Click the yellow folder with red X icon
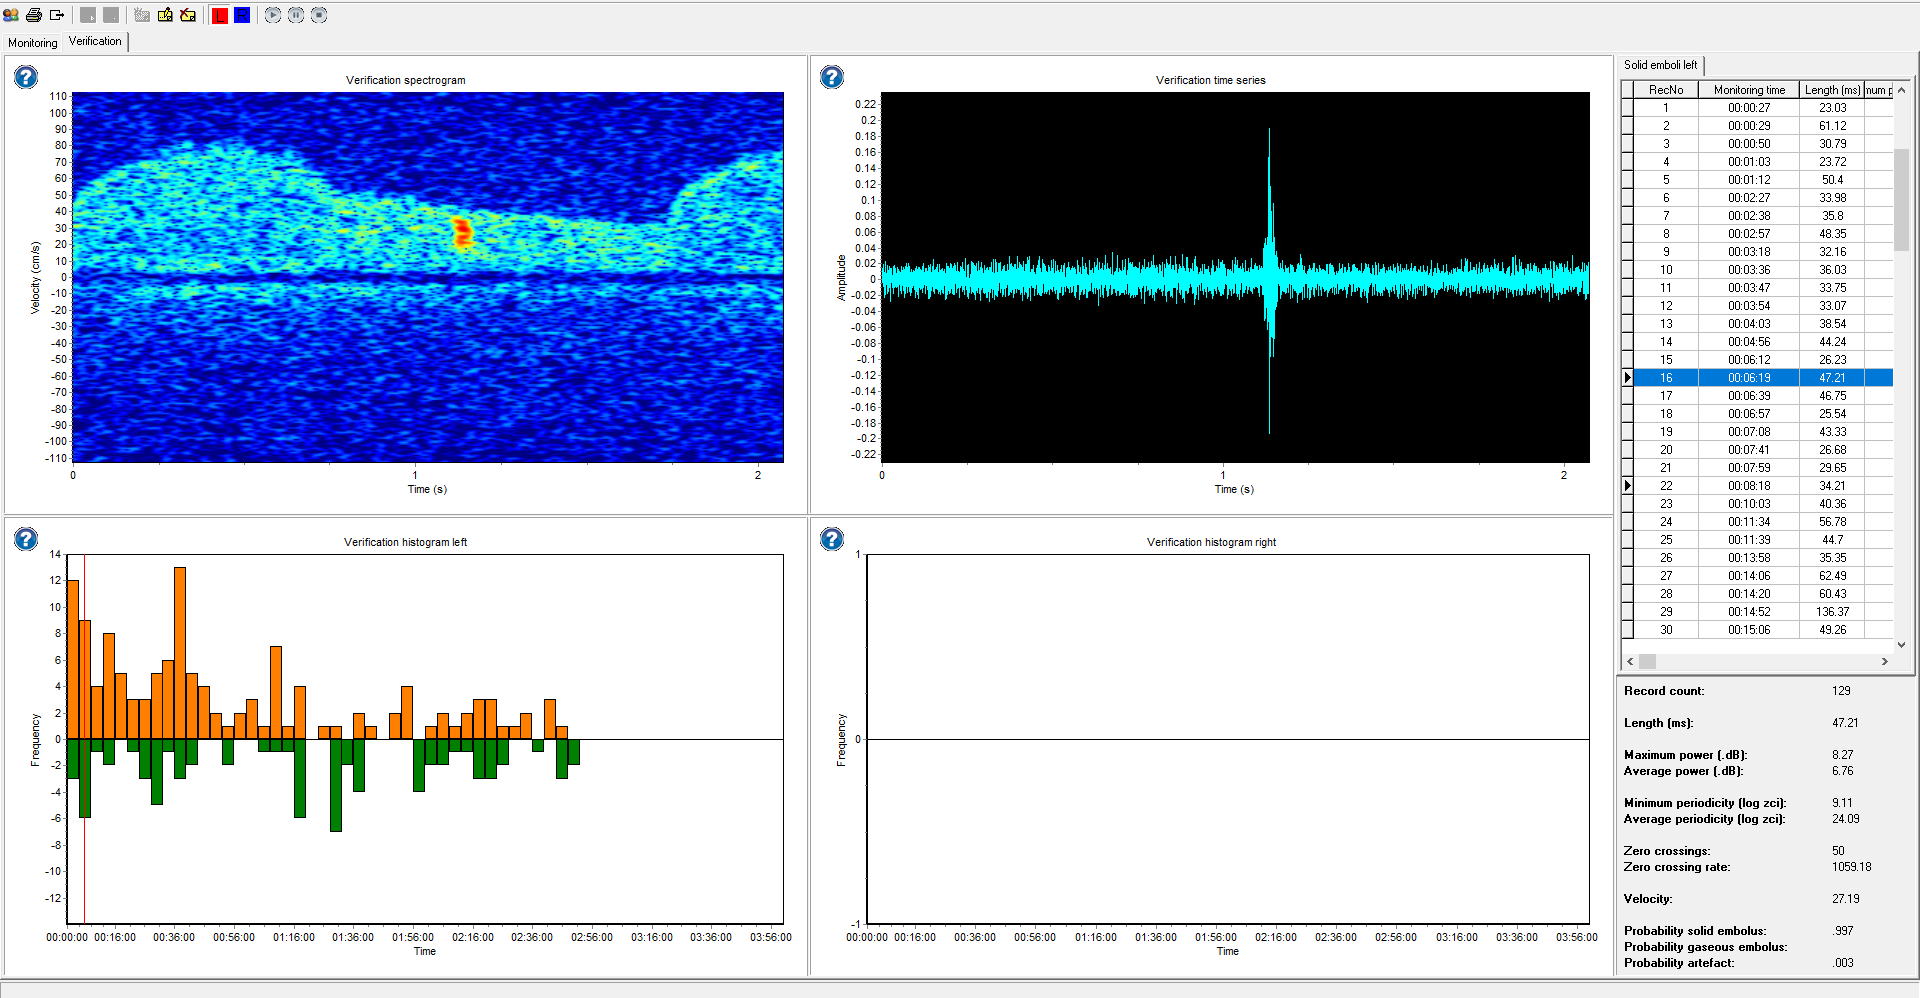The width and height of the screenshot is (1920, 998). (x=188, y=15)
